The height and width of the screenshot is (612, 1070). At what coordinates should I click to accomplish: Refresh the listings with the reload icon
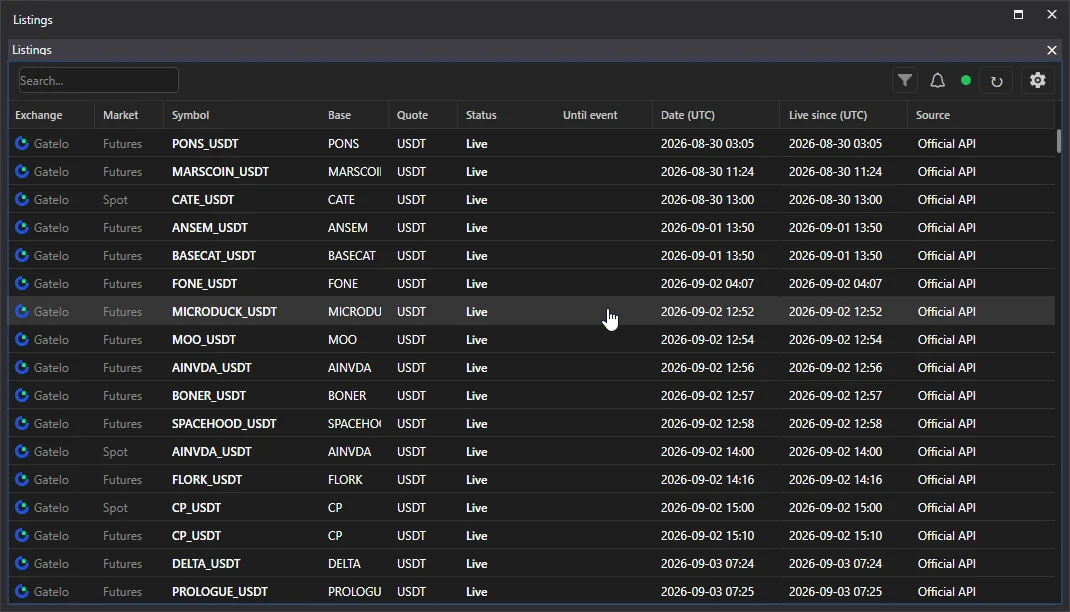pos(996,81)
